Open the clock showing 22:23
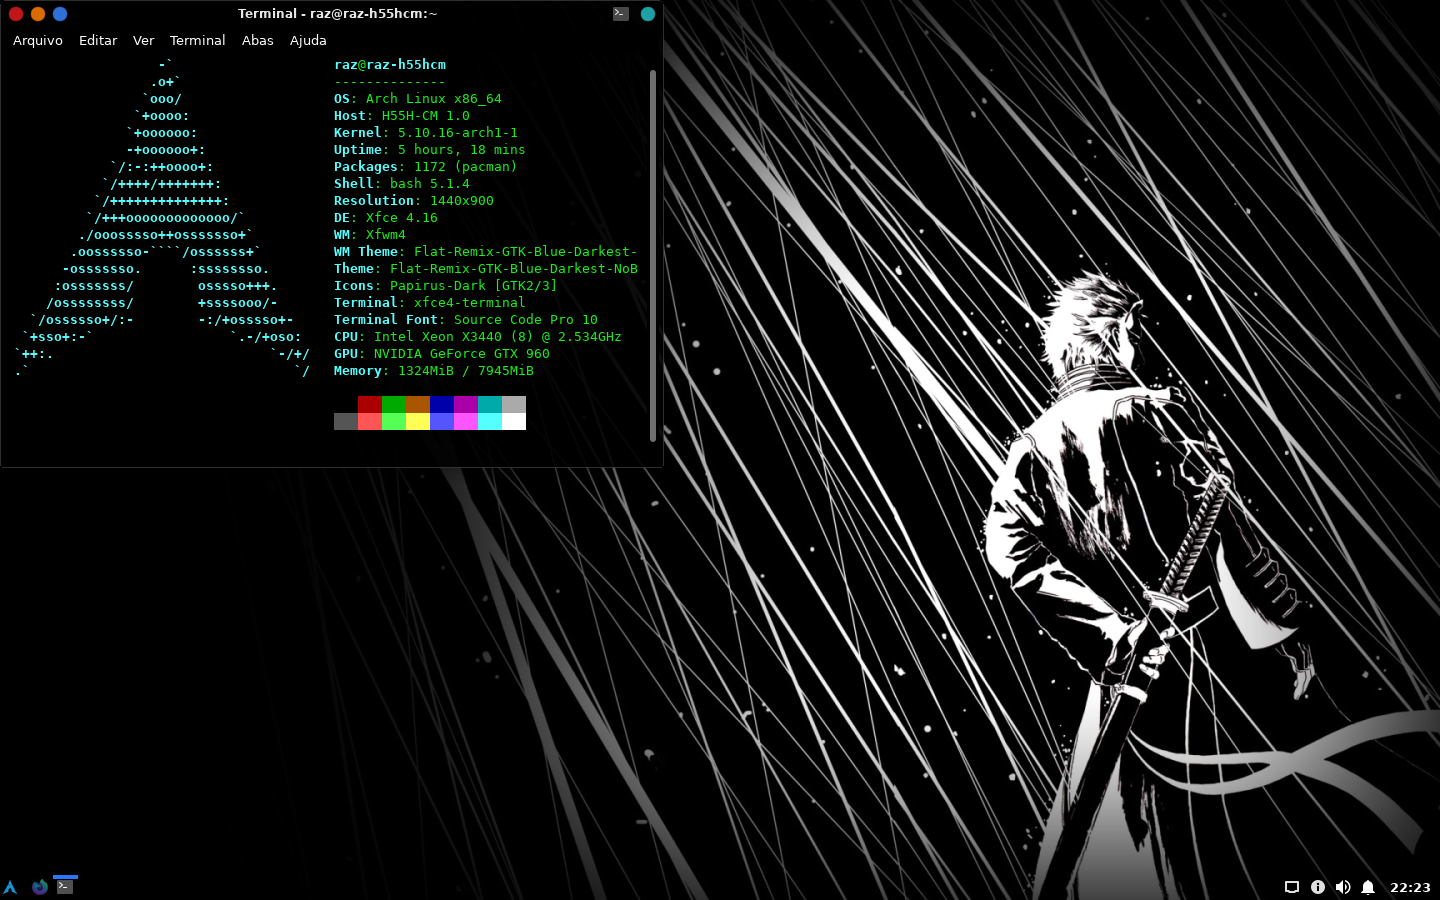1440x900 pixels. pos(1410,887)
